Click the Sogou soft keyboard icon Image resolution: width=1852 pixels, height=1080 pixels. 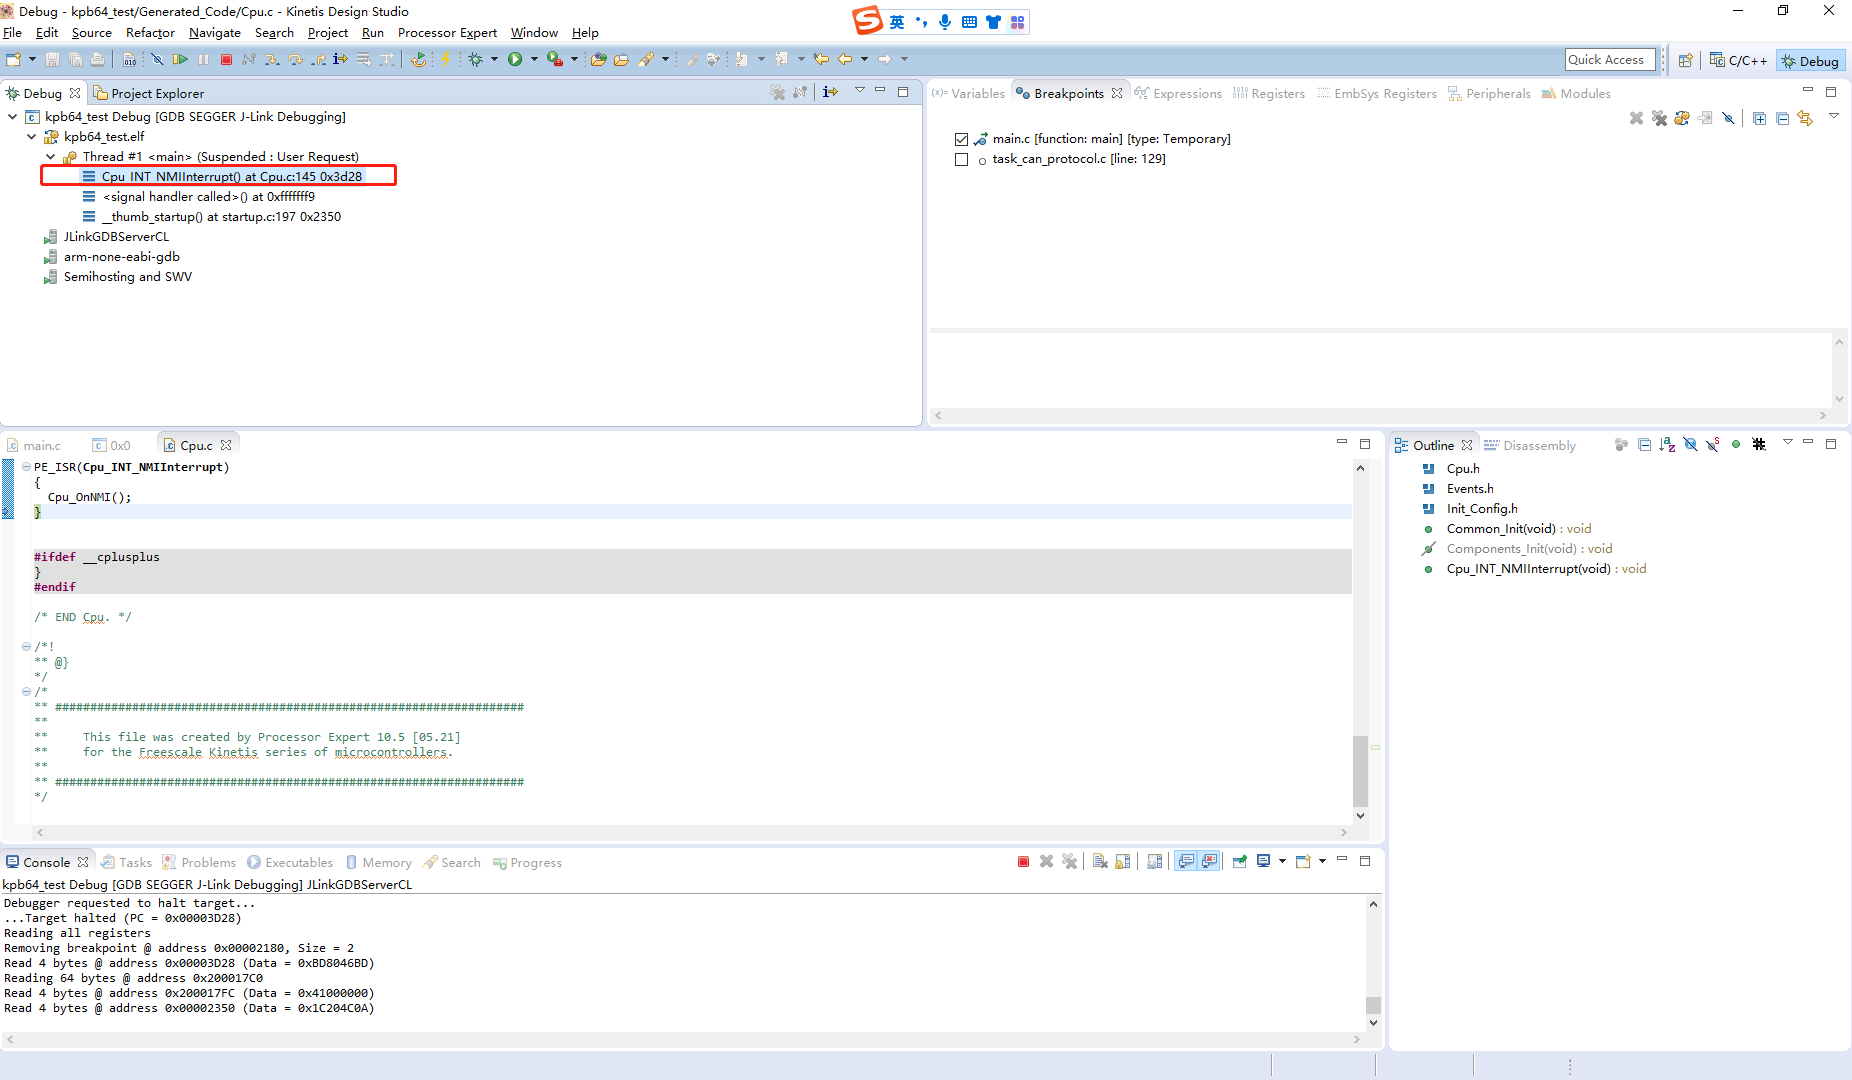[x=969, y=22]
